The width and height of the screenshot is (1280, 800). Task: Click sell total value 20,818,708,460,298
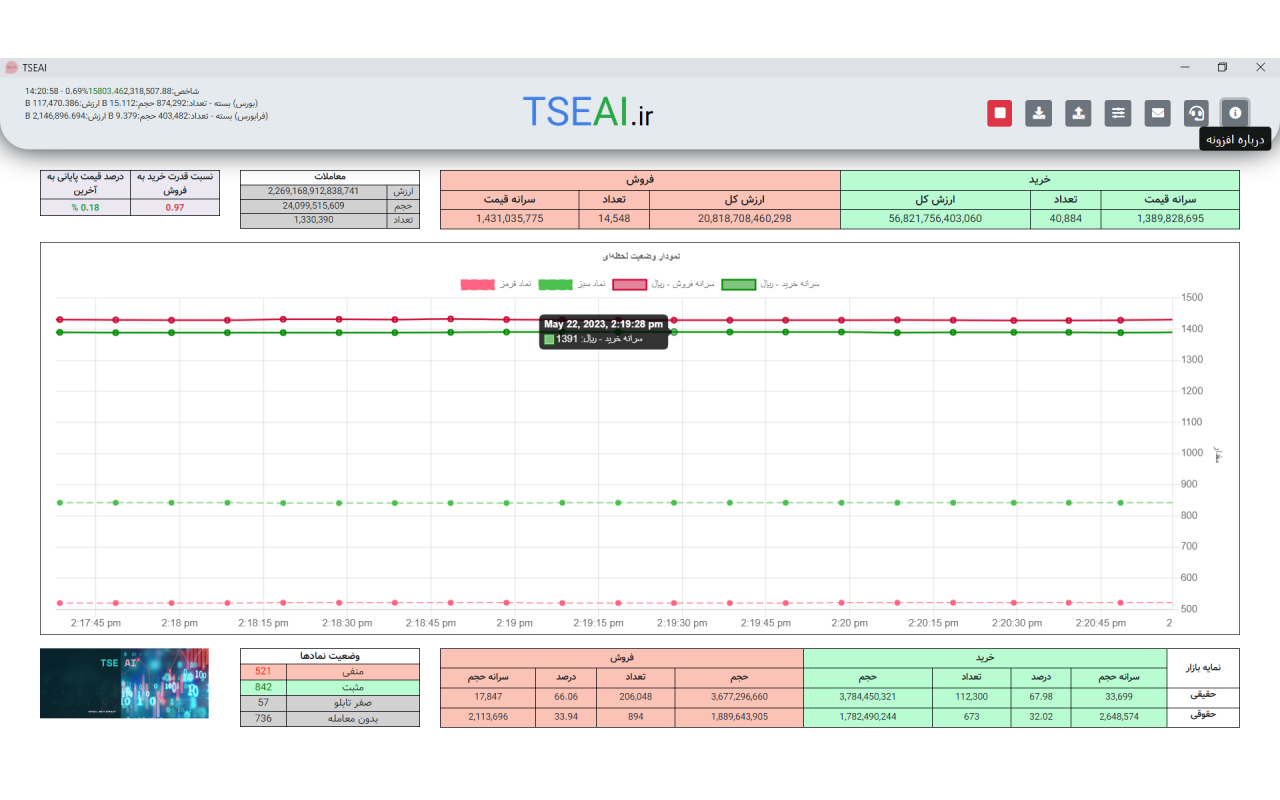(x=745, y=219)
